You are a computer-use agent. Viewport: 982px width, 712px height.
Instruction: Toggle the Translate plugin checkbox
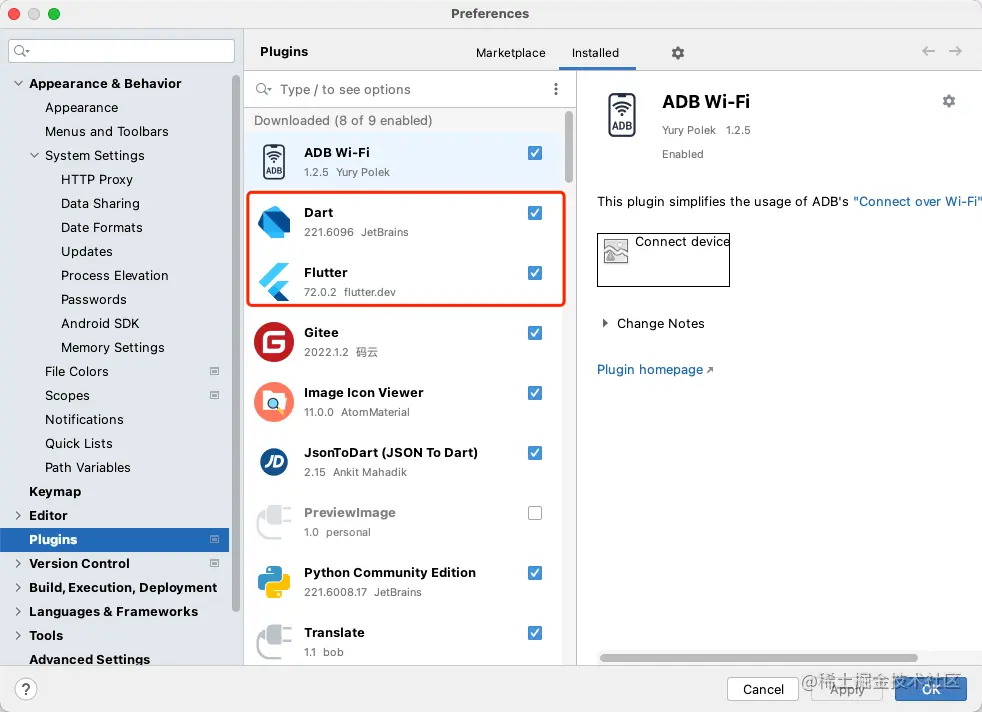(x=535, y=633)
